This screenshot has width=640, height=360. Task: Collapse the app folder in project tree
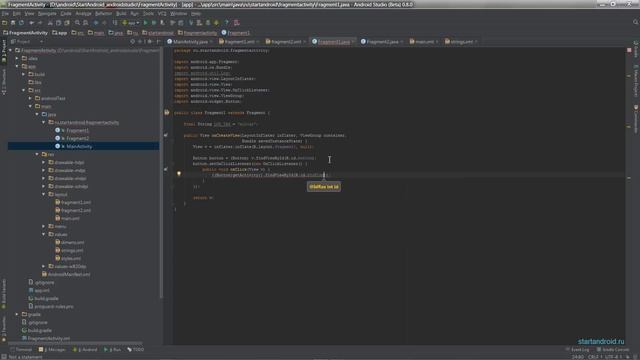(17, 66)
